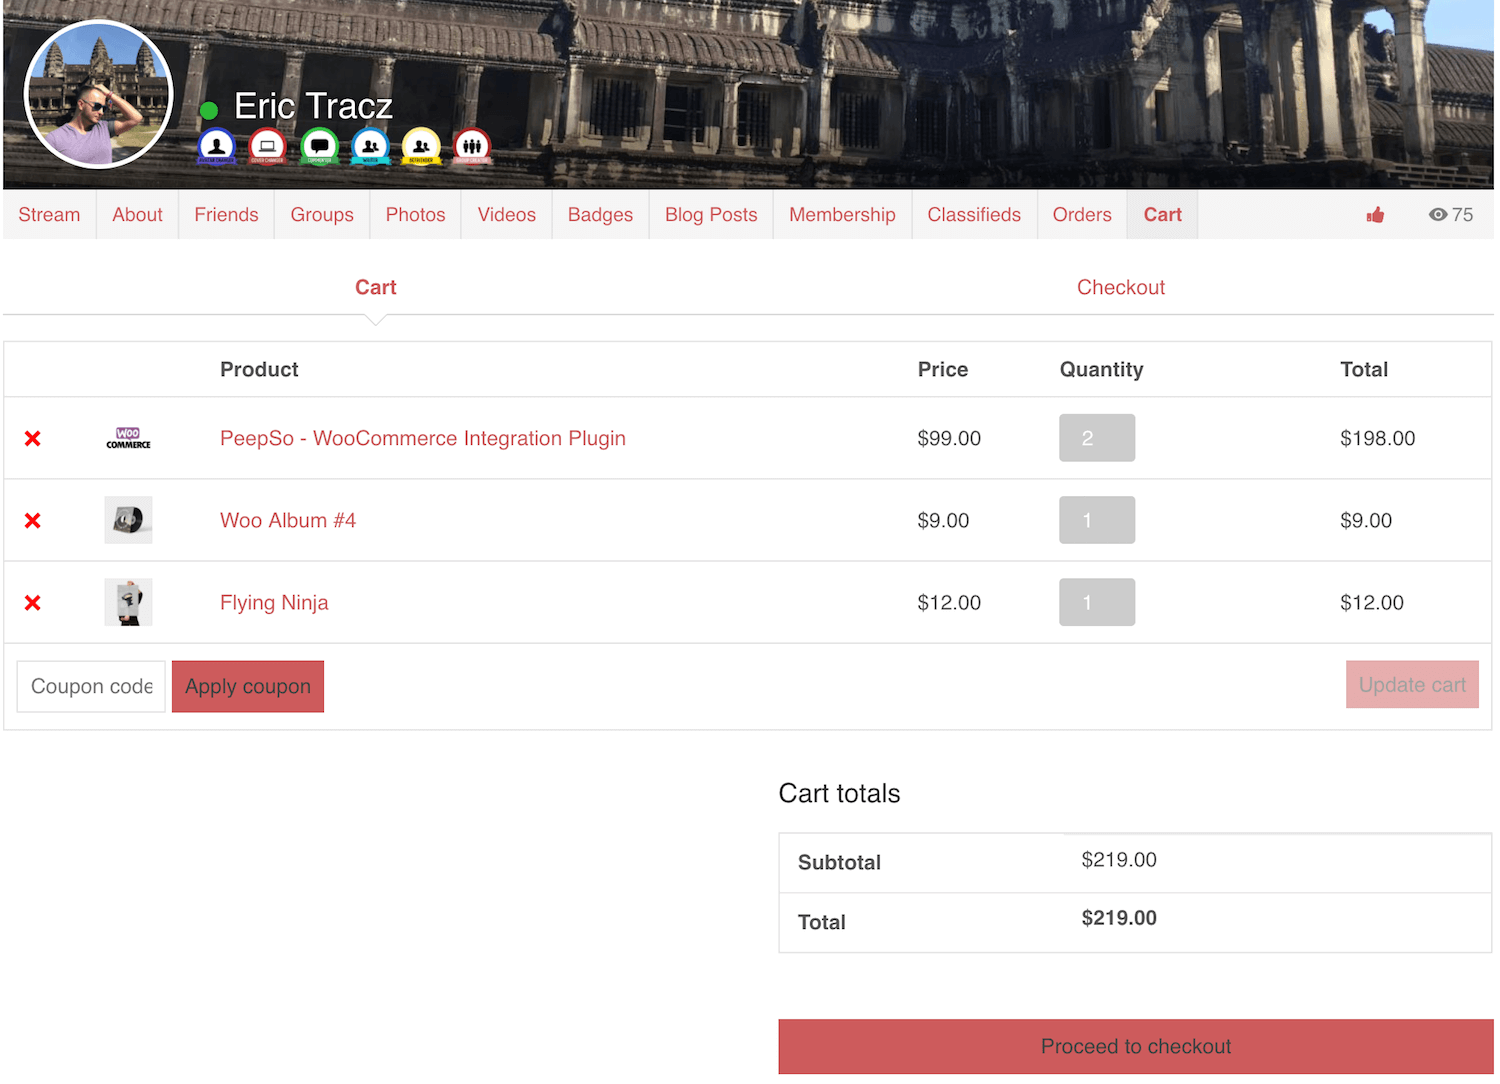Viewport: 1500px width, 1084px height.
Task: Click Proceed to checkout
Action: (1136, 1047)
